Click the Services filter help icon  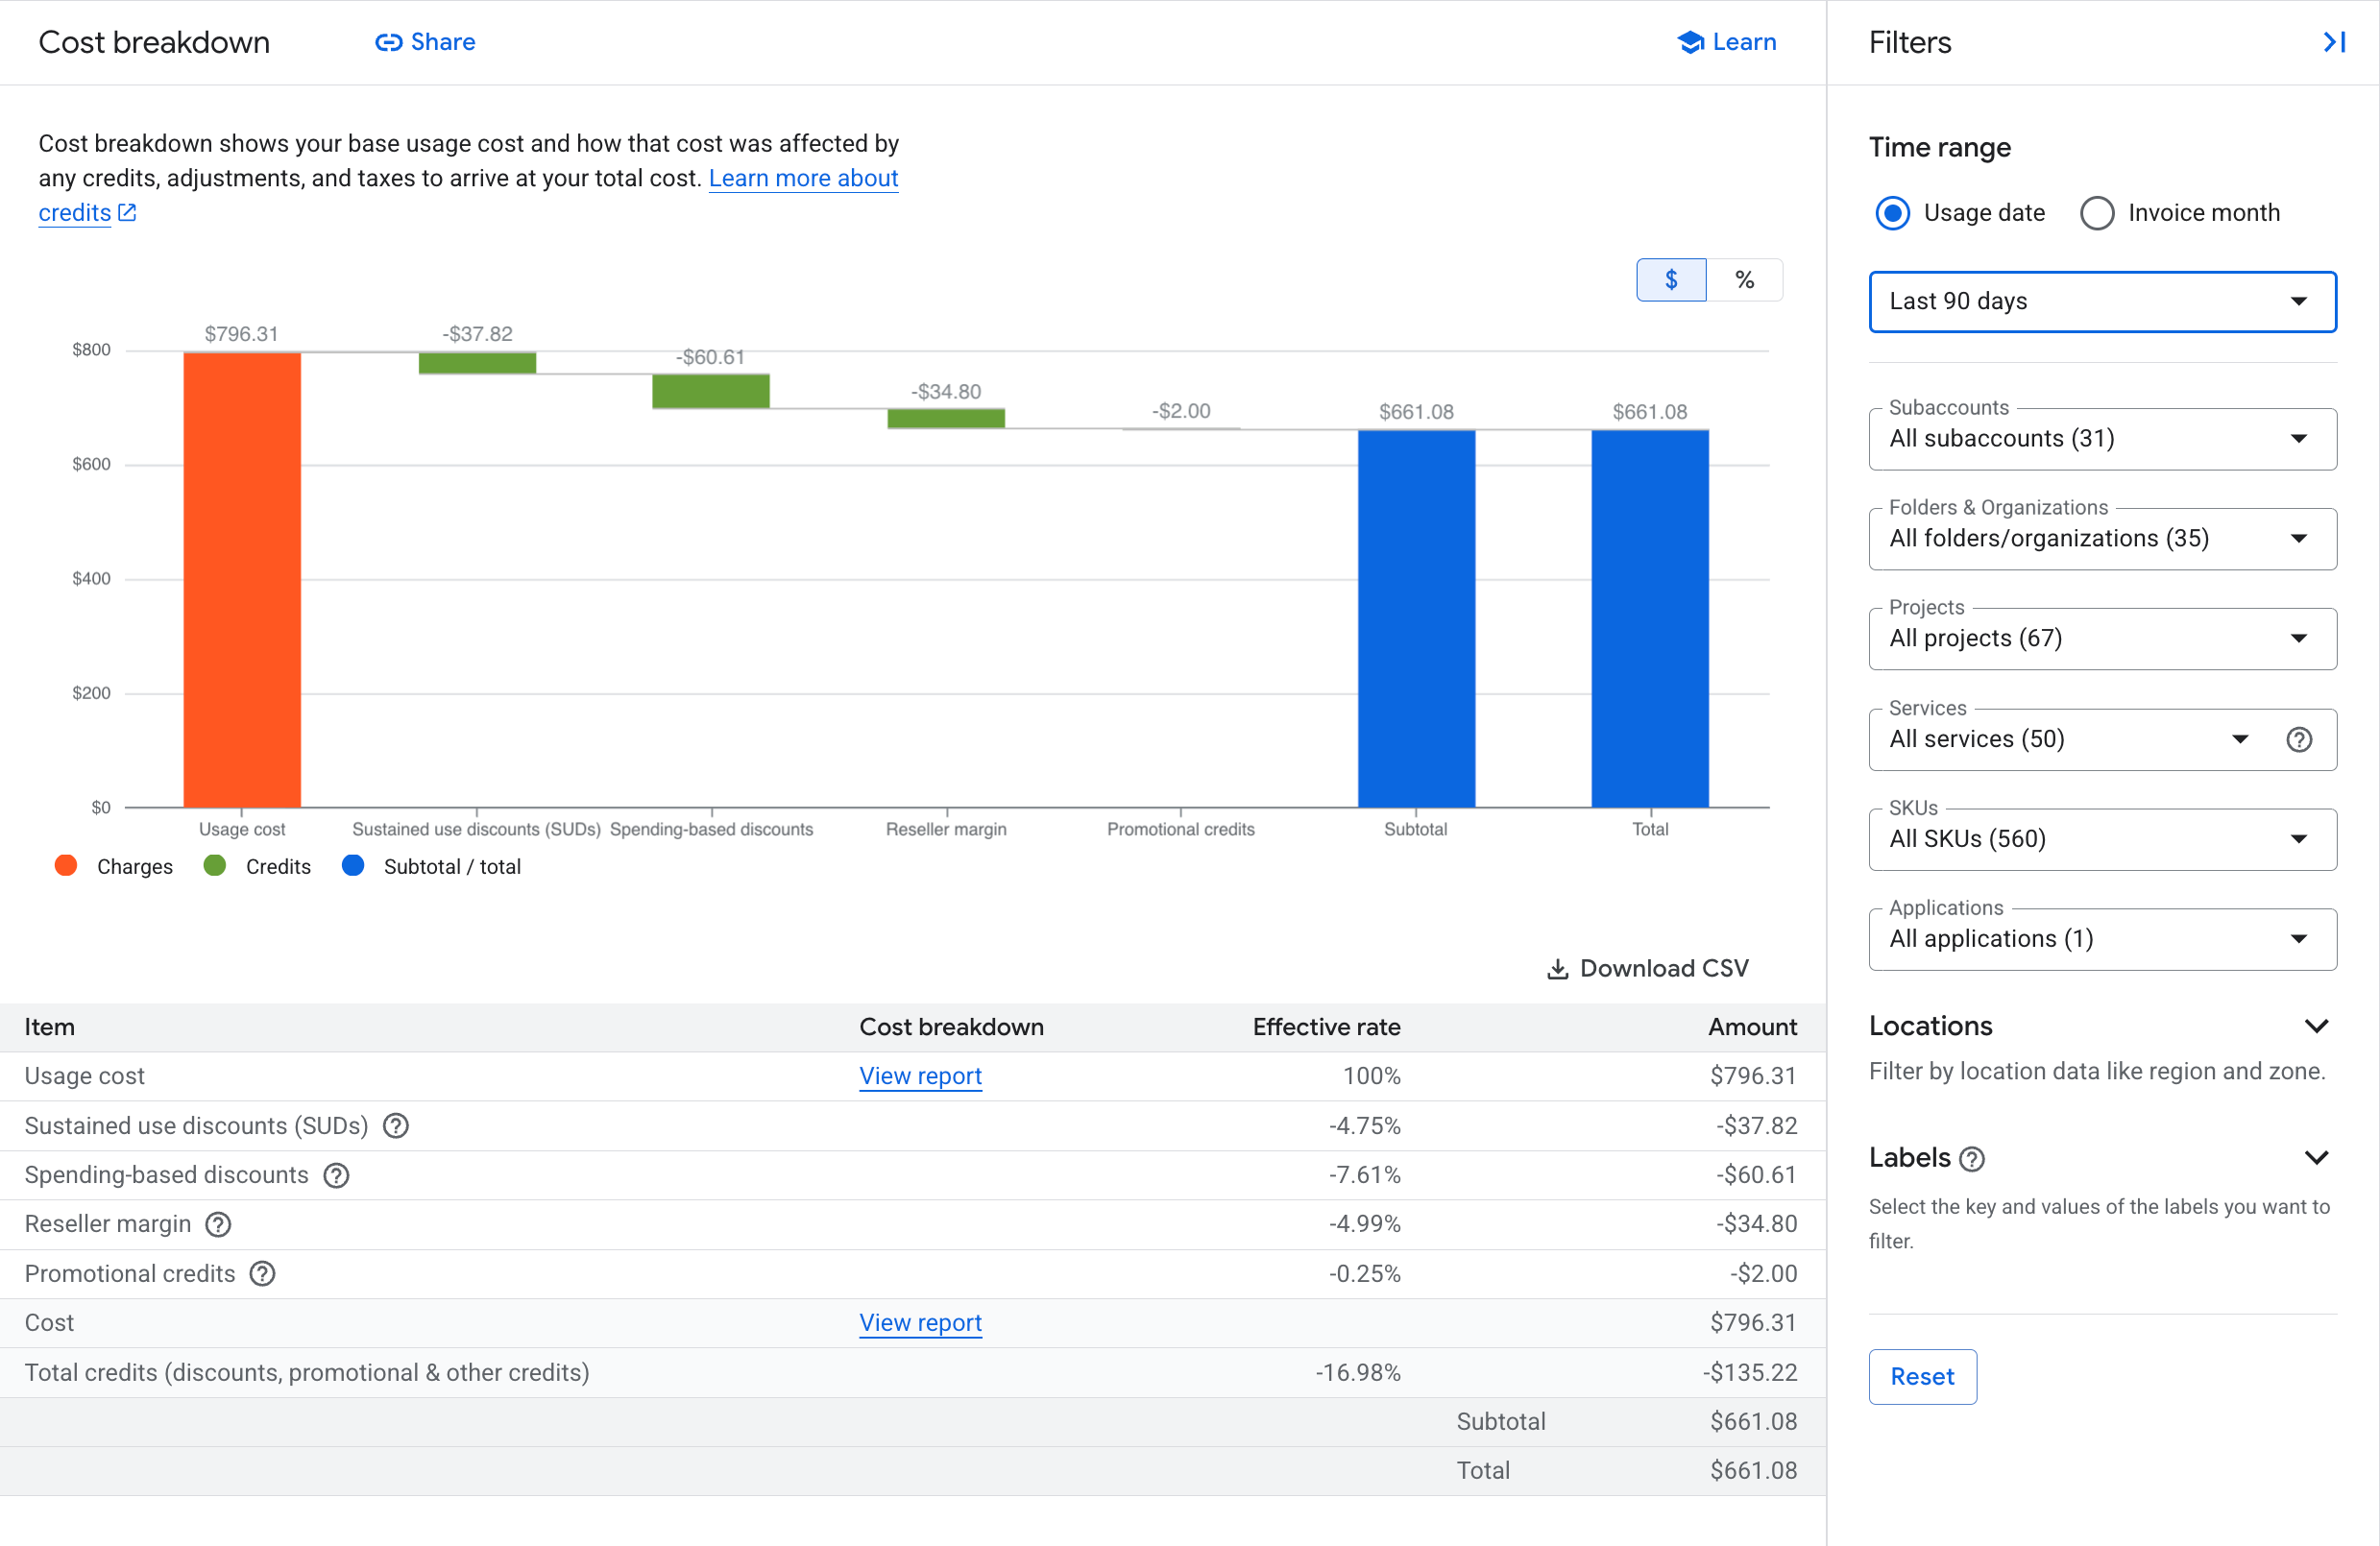point(2299,739)
